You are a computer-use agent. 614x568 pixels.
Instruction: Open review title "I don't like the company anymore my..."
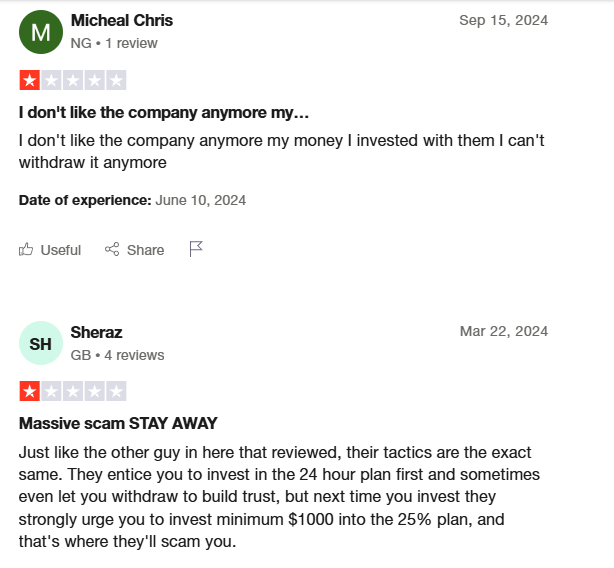pos(164,113)
